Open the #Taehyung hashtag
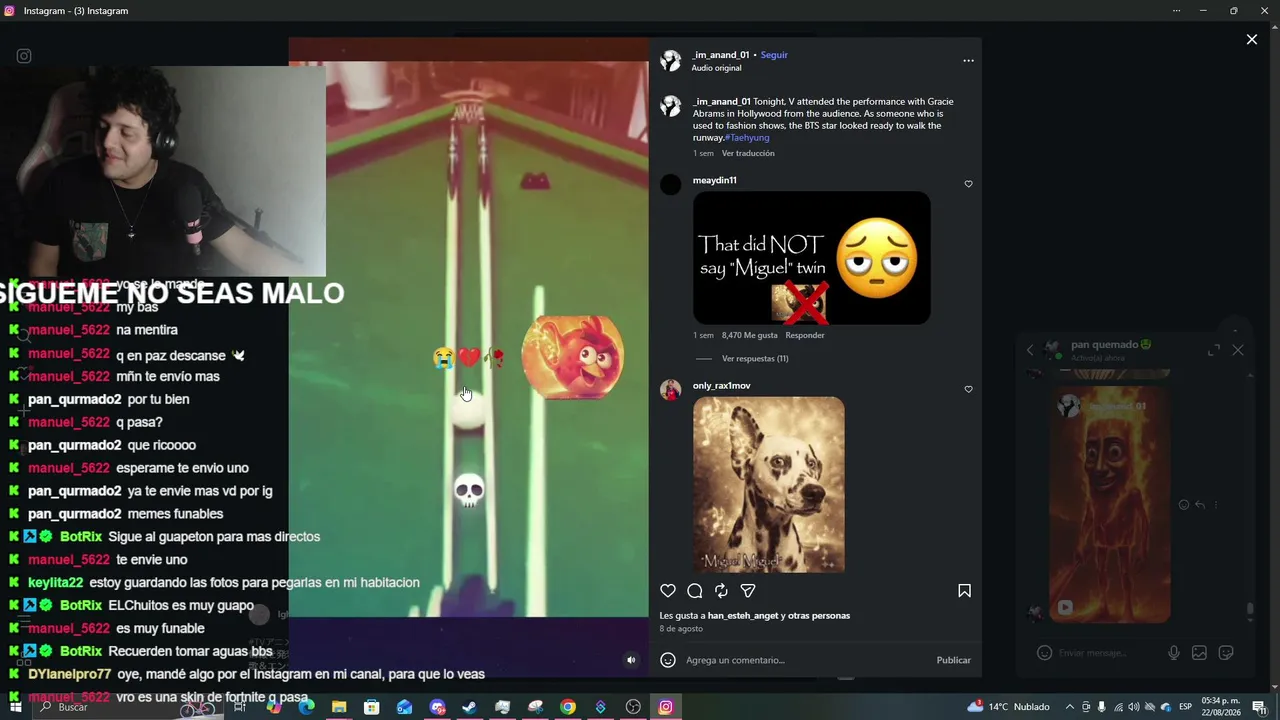Viewport: 1280px width, 720px height. (747, 138)
